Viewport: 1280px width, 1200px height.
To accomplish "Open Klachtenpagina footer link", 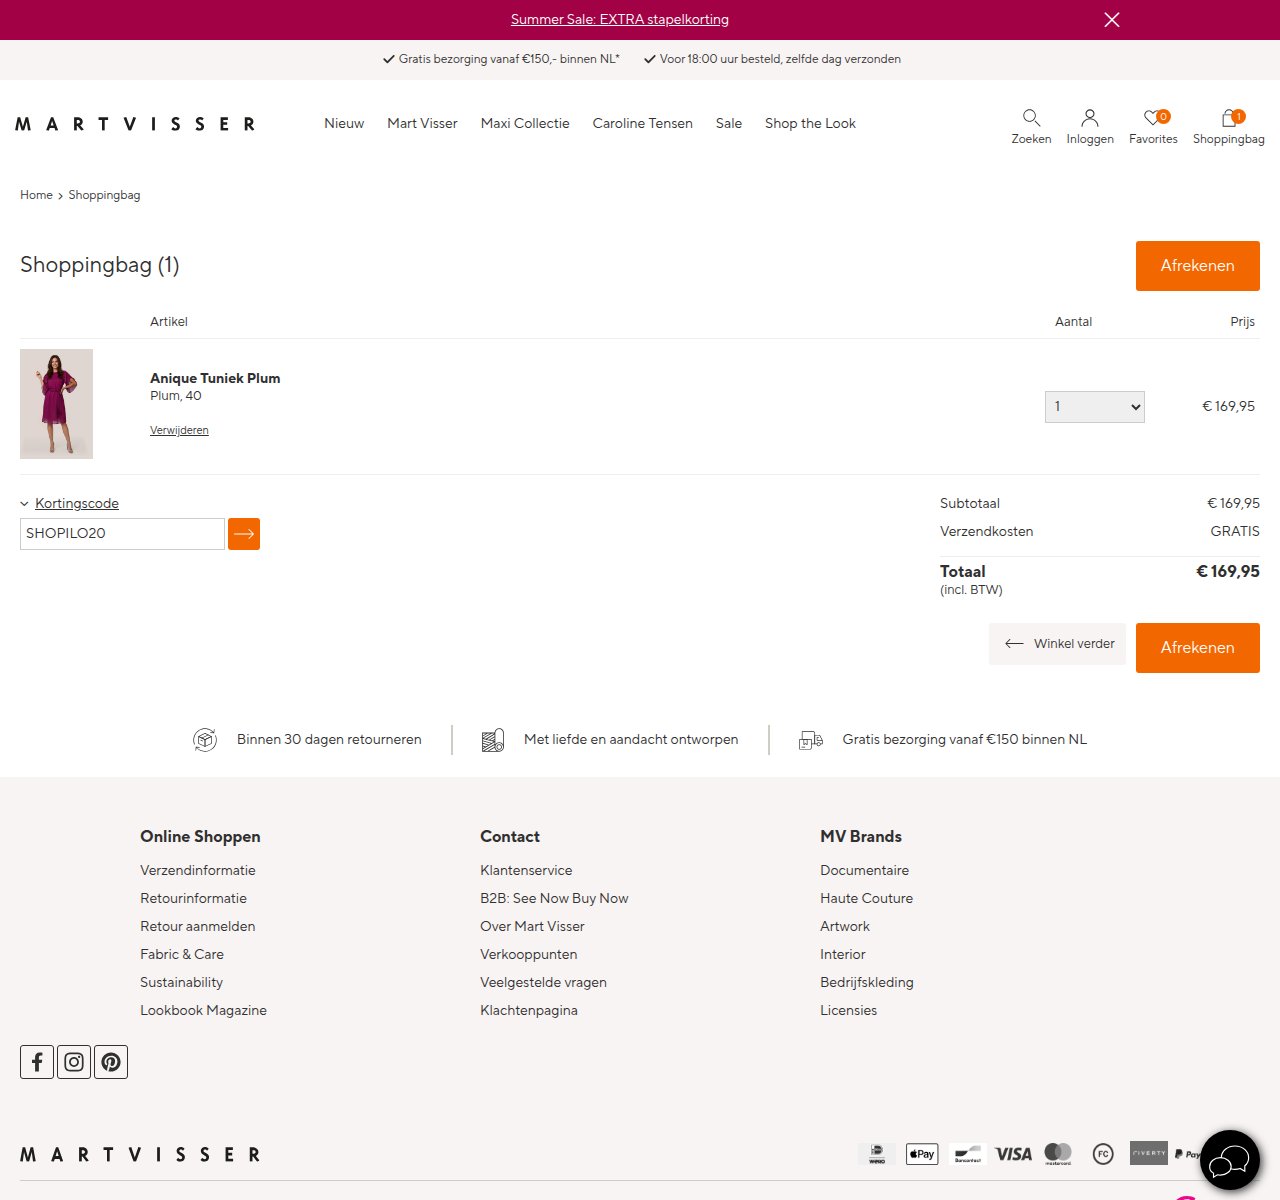I will [x=529, y=1010].
